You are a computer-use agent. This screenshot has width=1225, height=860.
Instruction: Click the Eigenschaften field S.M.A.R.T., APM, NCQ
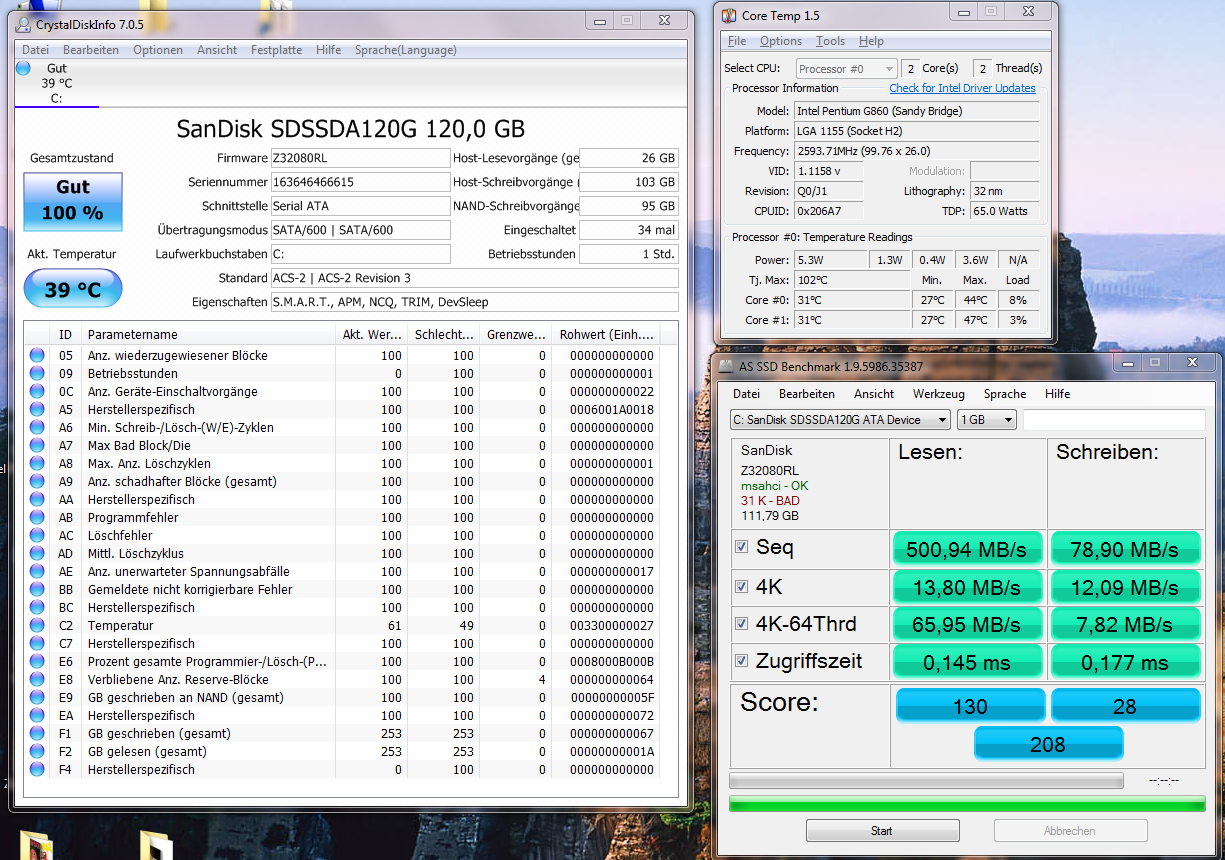pos(474,302)
